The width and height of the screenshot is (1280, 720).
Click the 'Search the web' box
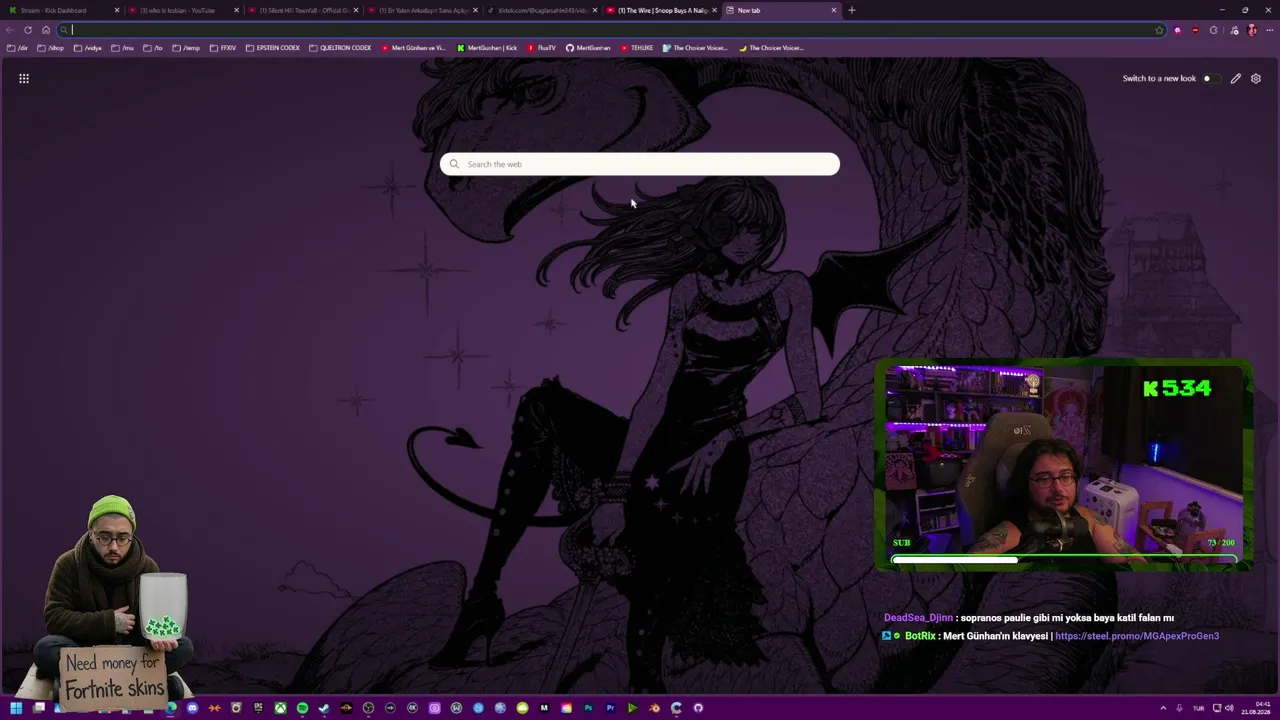click(640, 164)
